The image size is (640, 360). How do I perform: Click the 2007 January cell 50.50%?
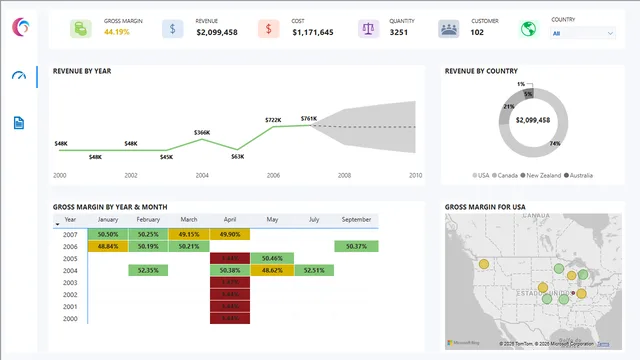point(108,234)
